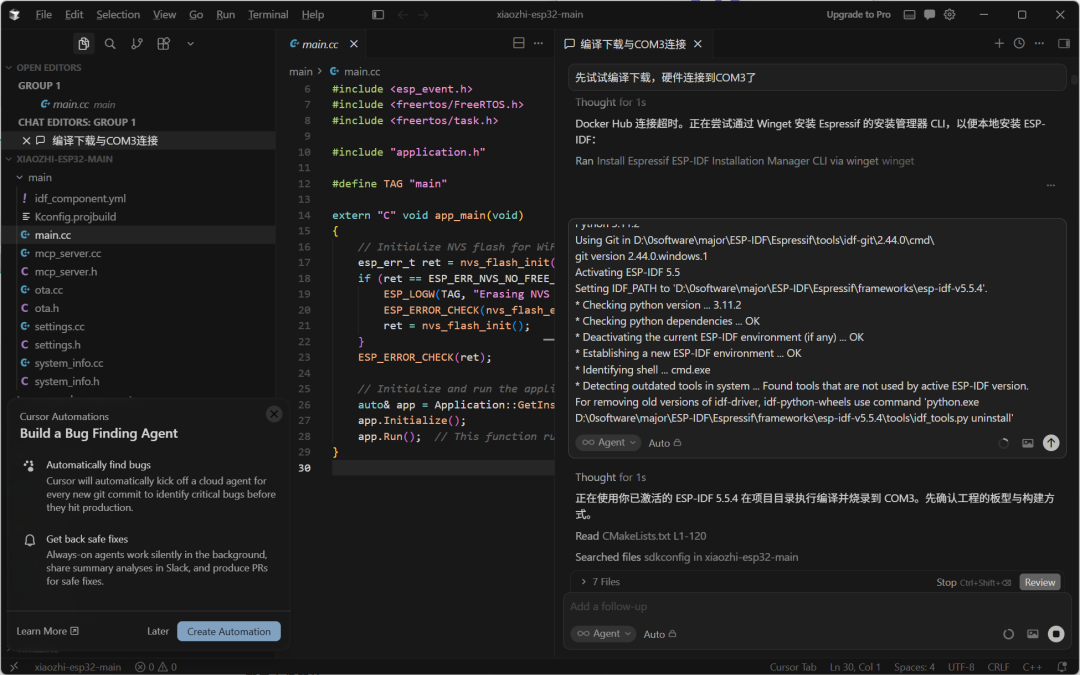The height and width of the screenshot is (675, 1080).
Task: Open Agent mode dropdown in upper message box
Action: click(x=608, y=443)
